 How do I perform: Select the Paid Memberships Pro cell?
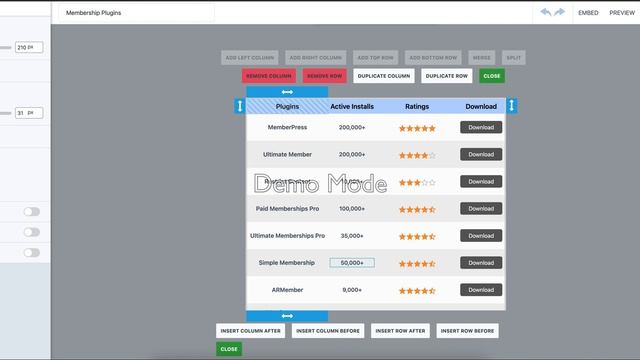tap(287, 209)
